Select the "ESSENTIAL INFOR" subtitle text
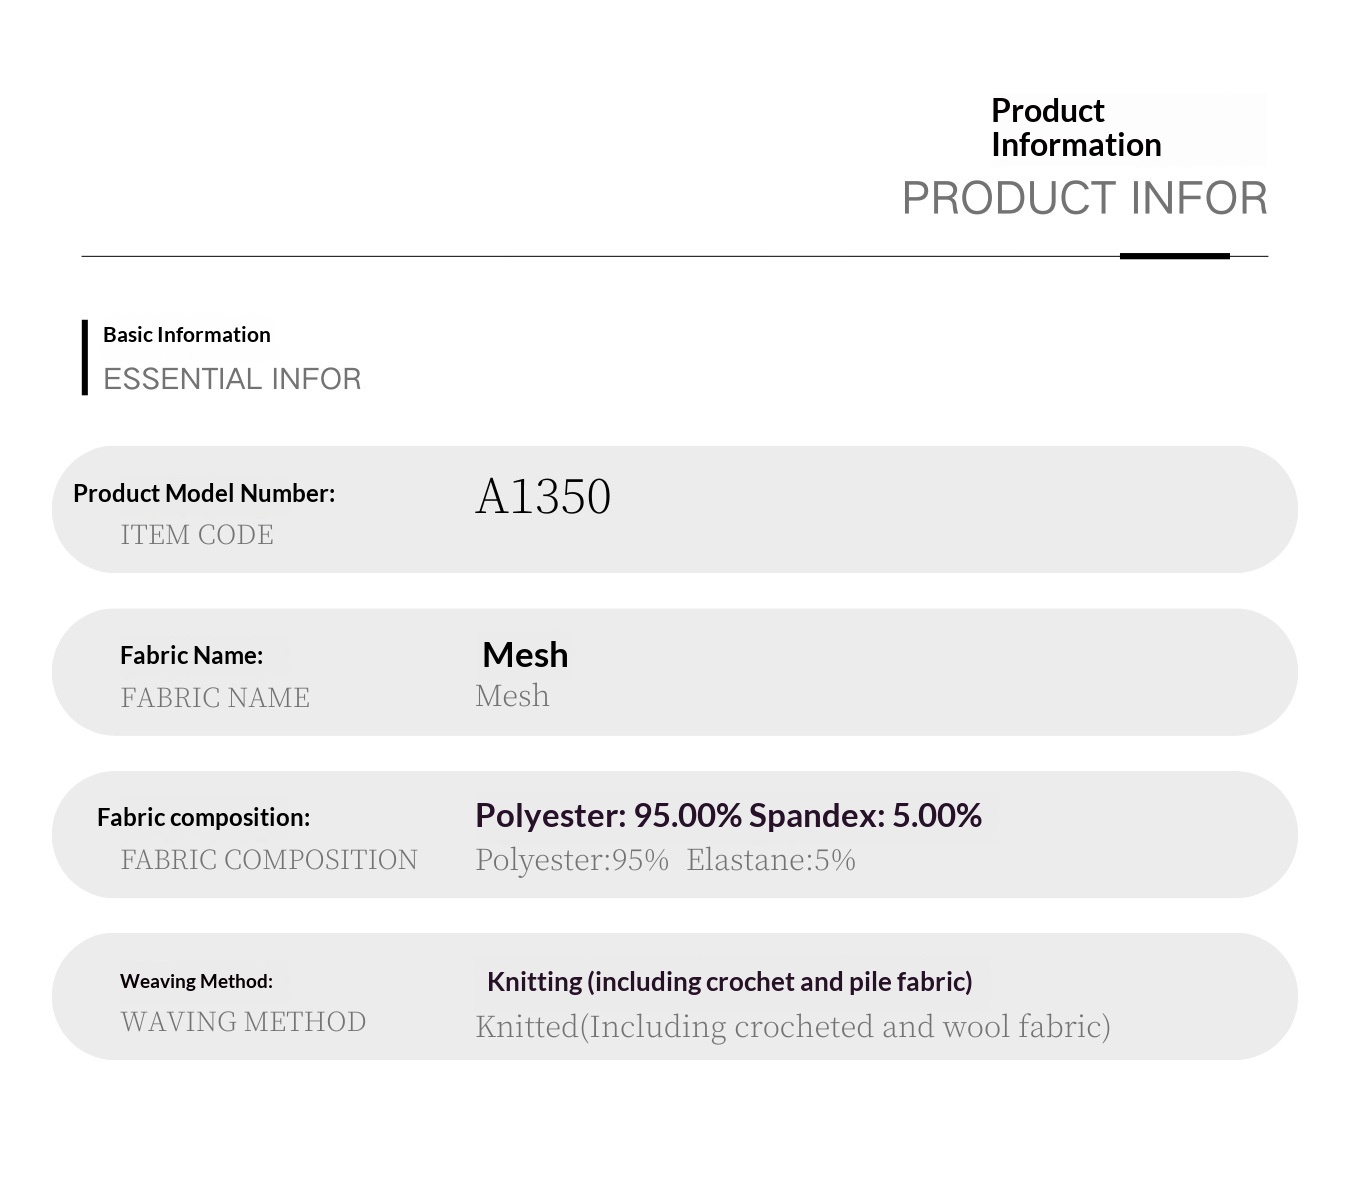The width and height of the screenshot is (1350, 1200). point(232,379)
